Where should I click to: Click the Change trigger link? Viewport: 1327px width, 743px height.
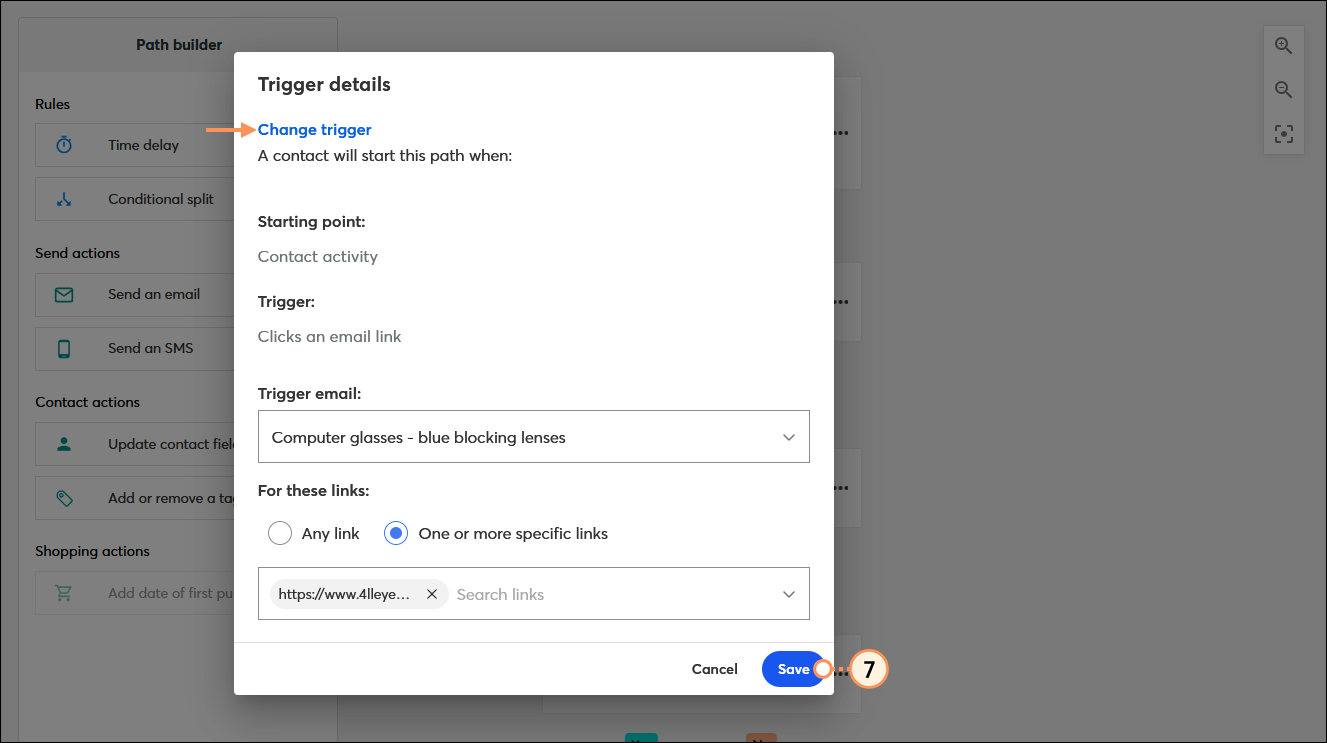point(315,130)
